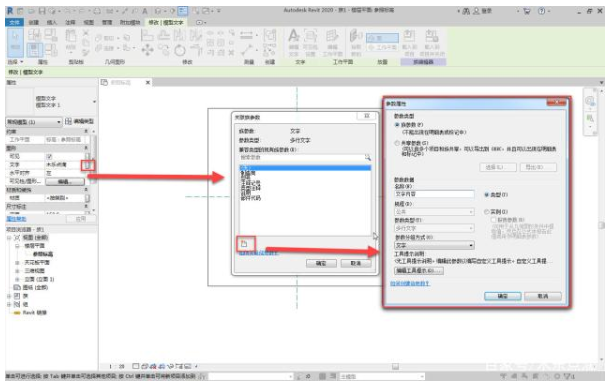Toggle the 可见 checkbox in properties

pos(49,157)
